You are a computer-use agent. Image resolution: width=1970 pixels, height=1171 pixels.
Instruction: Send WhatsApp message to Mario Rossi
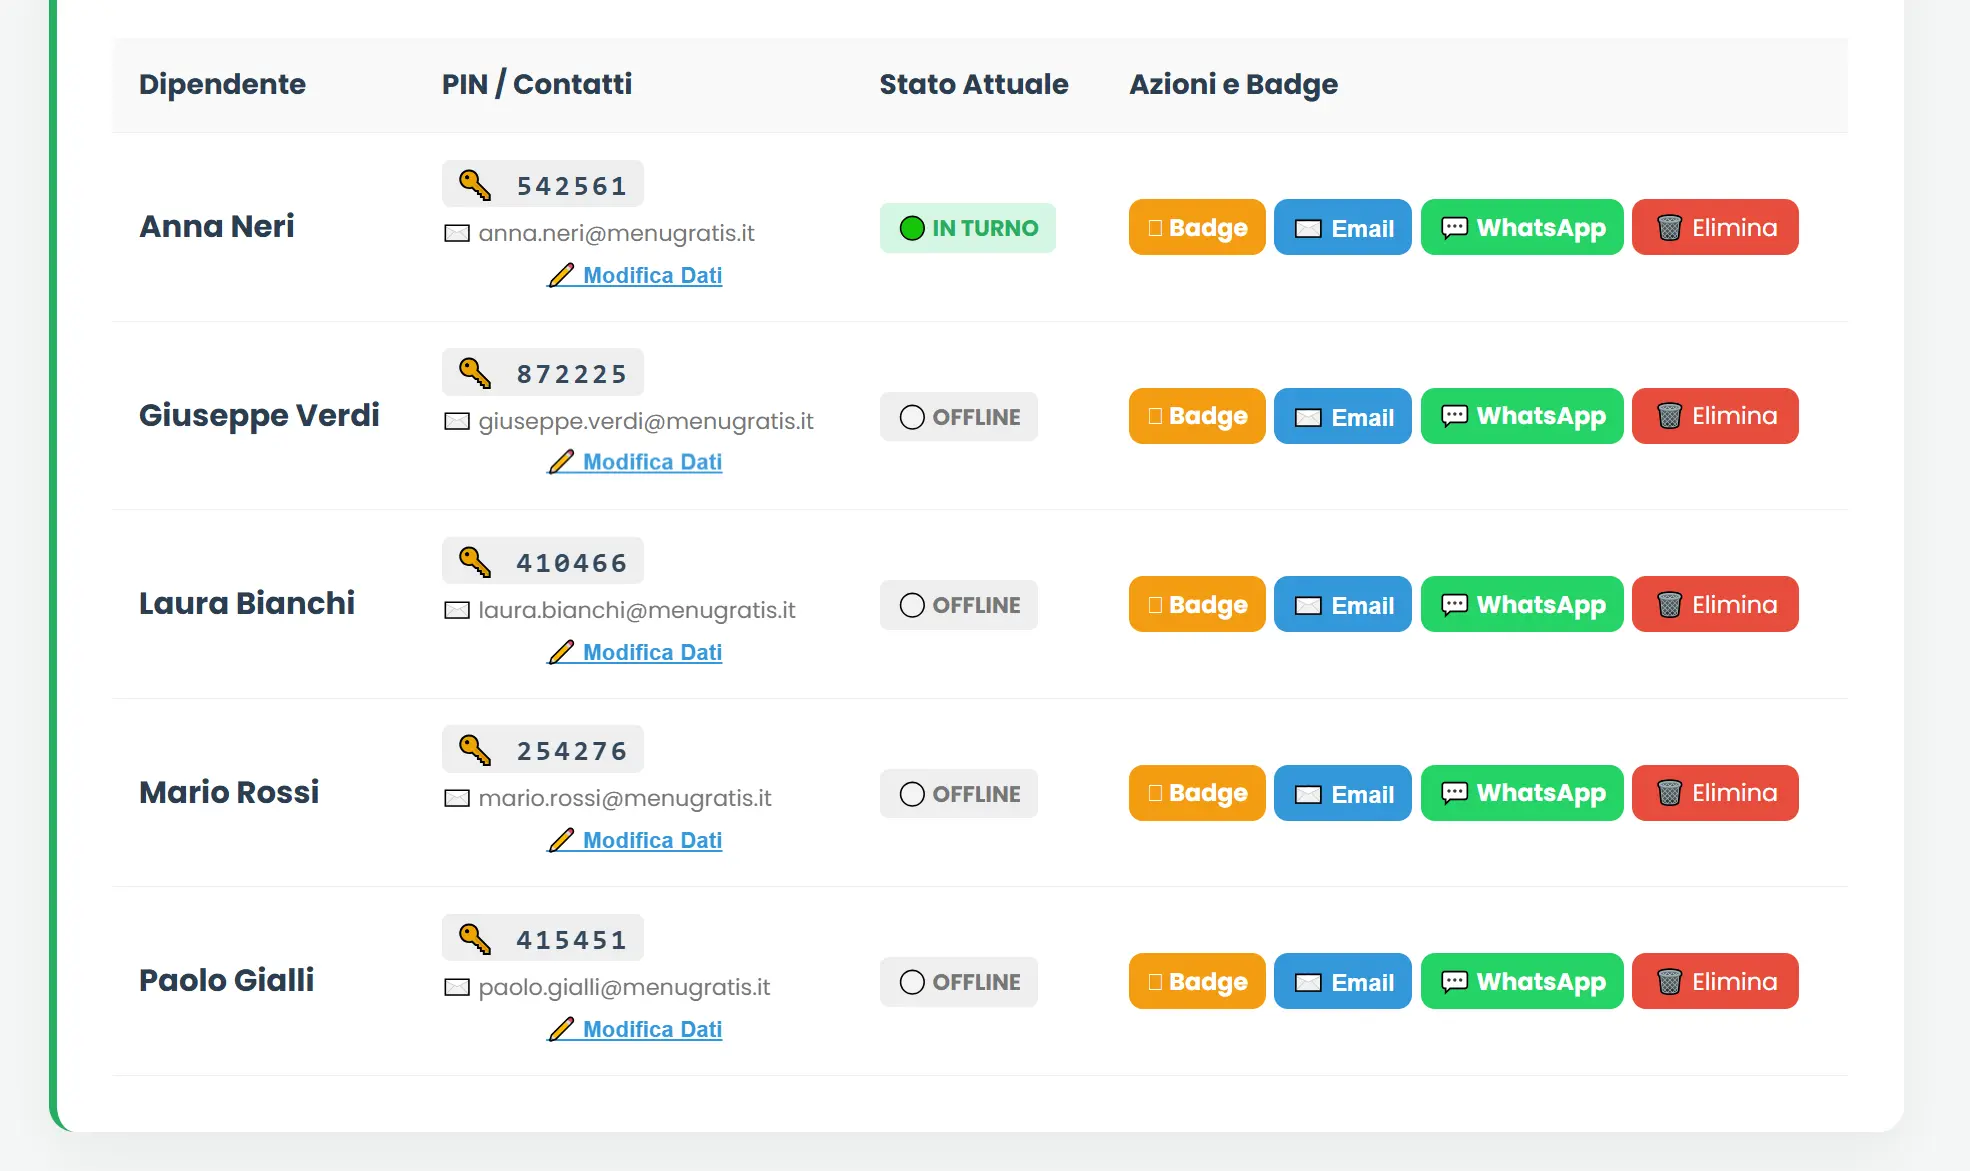1522,793
